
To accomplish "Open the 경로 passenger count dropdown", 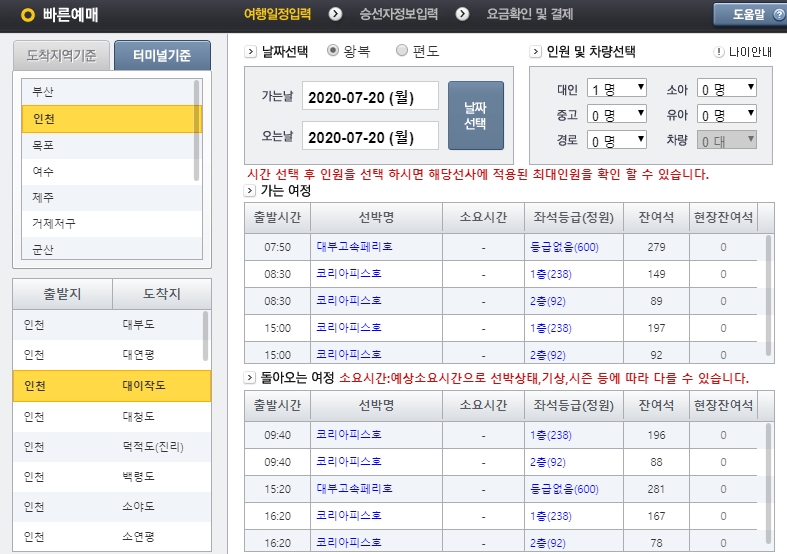I will point(617,141).
